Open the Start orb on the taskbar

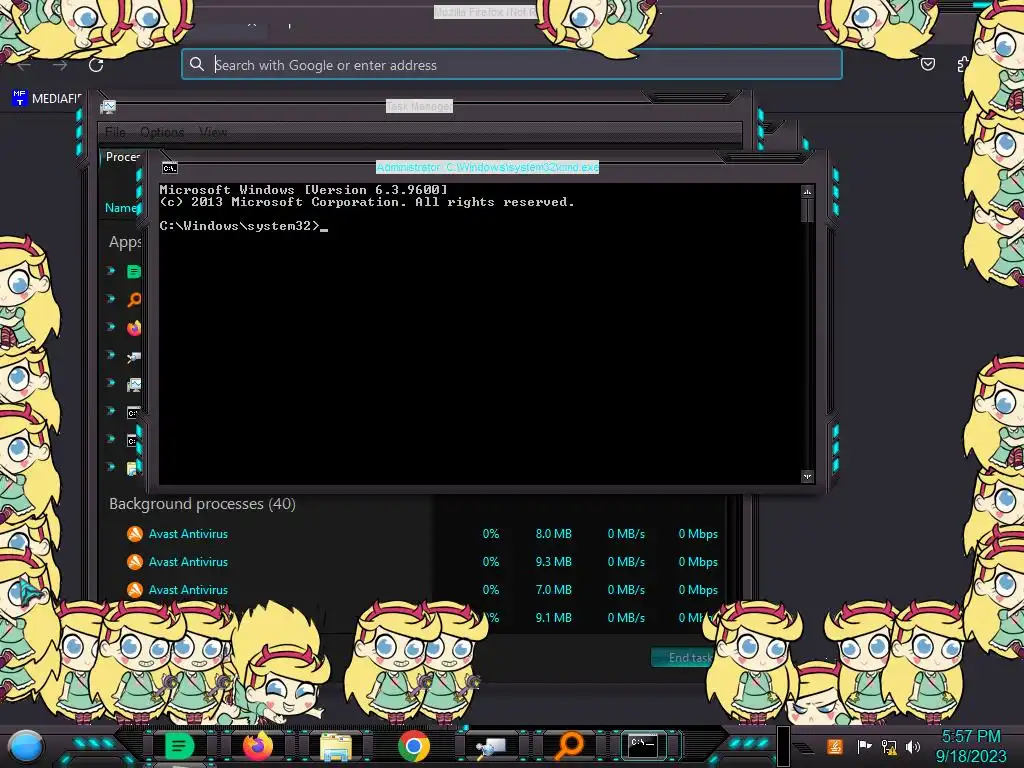(x=25, y=747)
